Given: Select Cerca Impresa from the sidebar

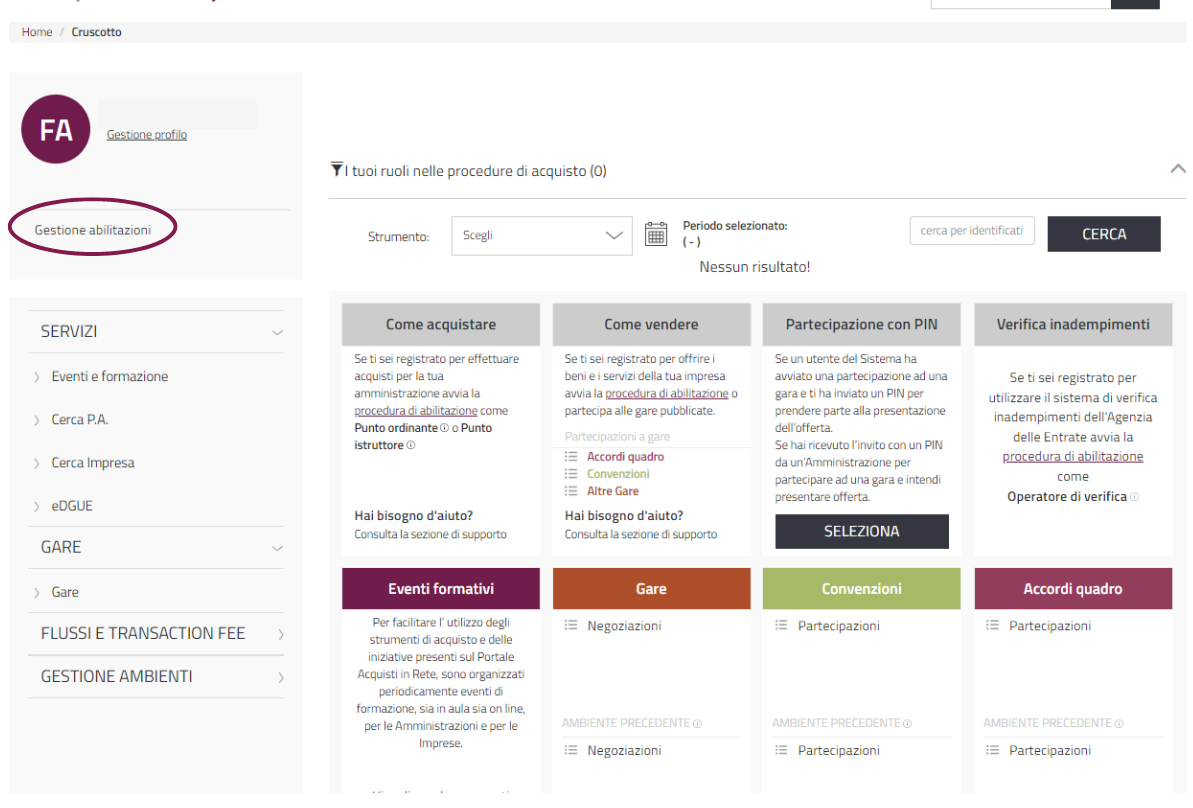Looking at the screenshot, I should [x=92, y=463].
